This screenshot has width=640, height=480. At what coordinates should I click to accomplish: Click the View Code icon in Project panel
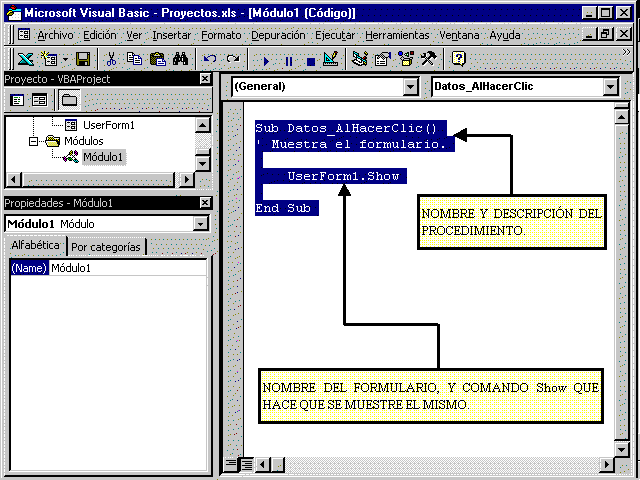tap(17, 100)
